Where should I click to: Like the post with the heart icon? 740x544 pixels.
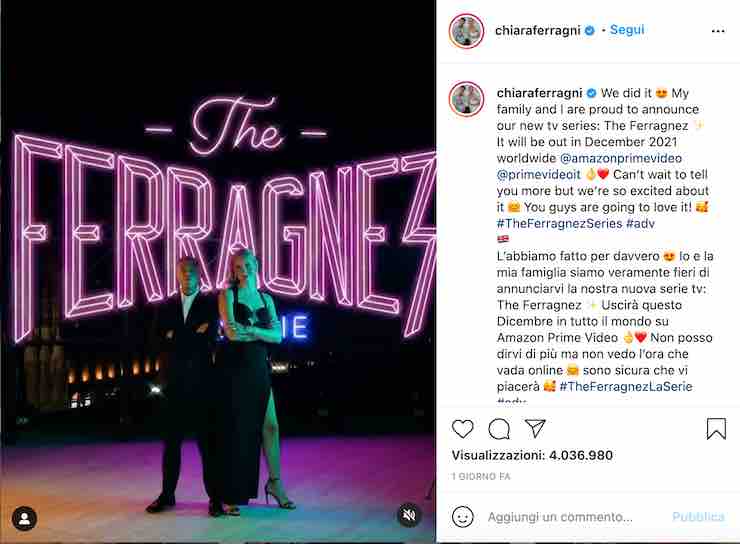point(462,428)
